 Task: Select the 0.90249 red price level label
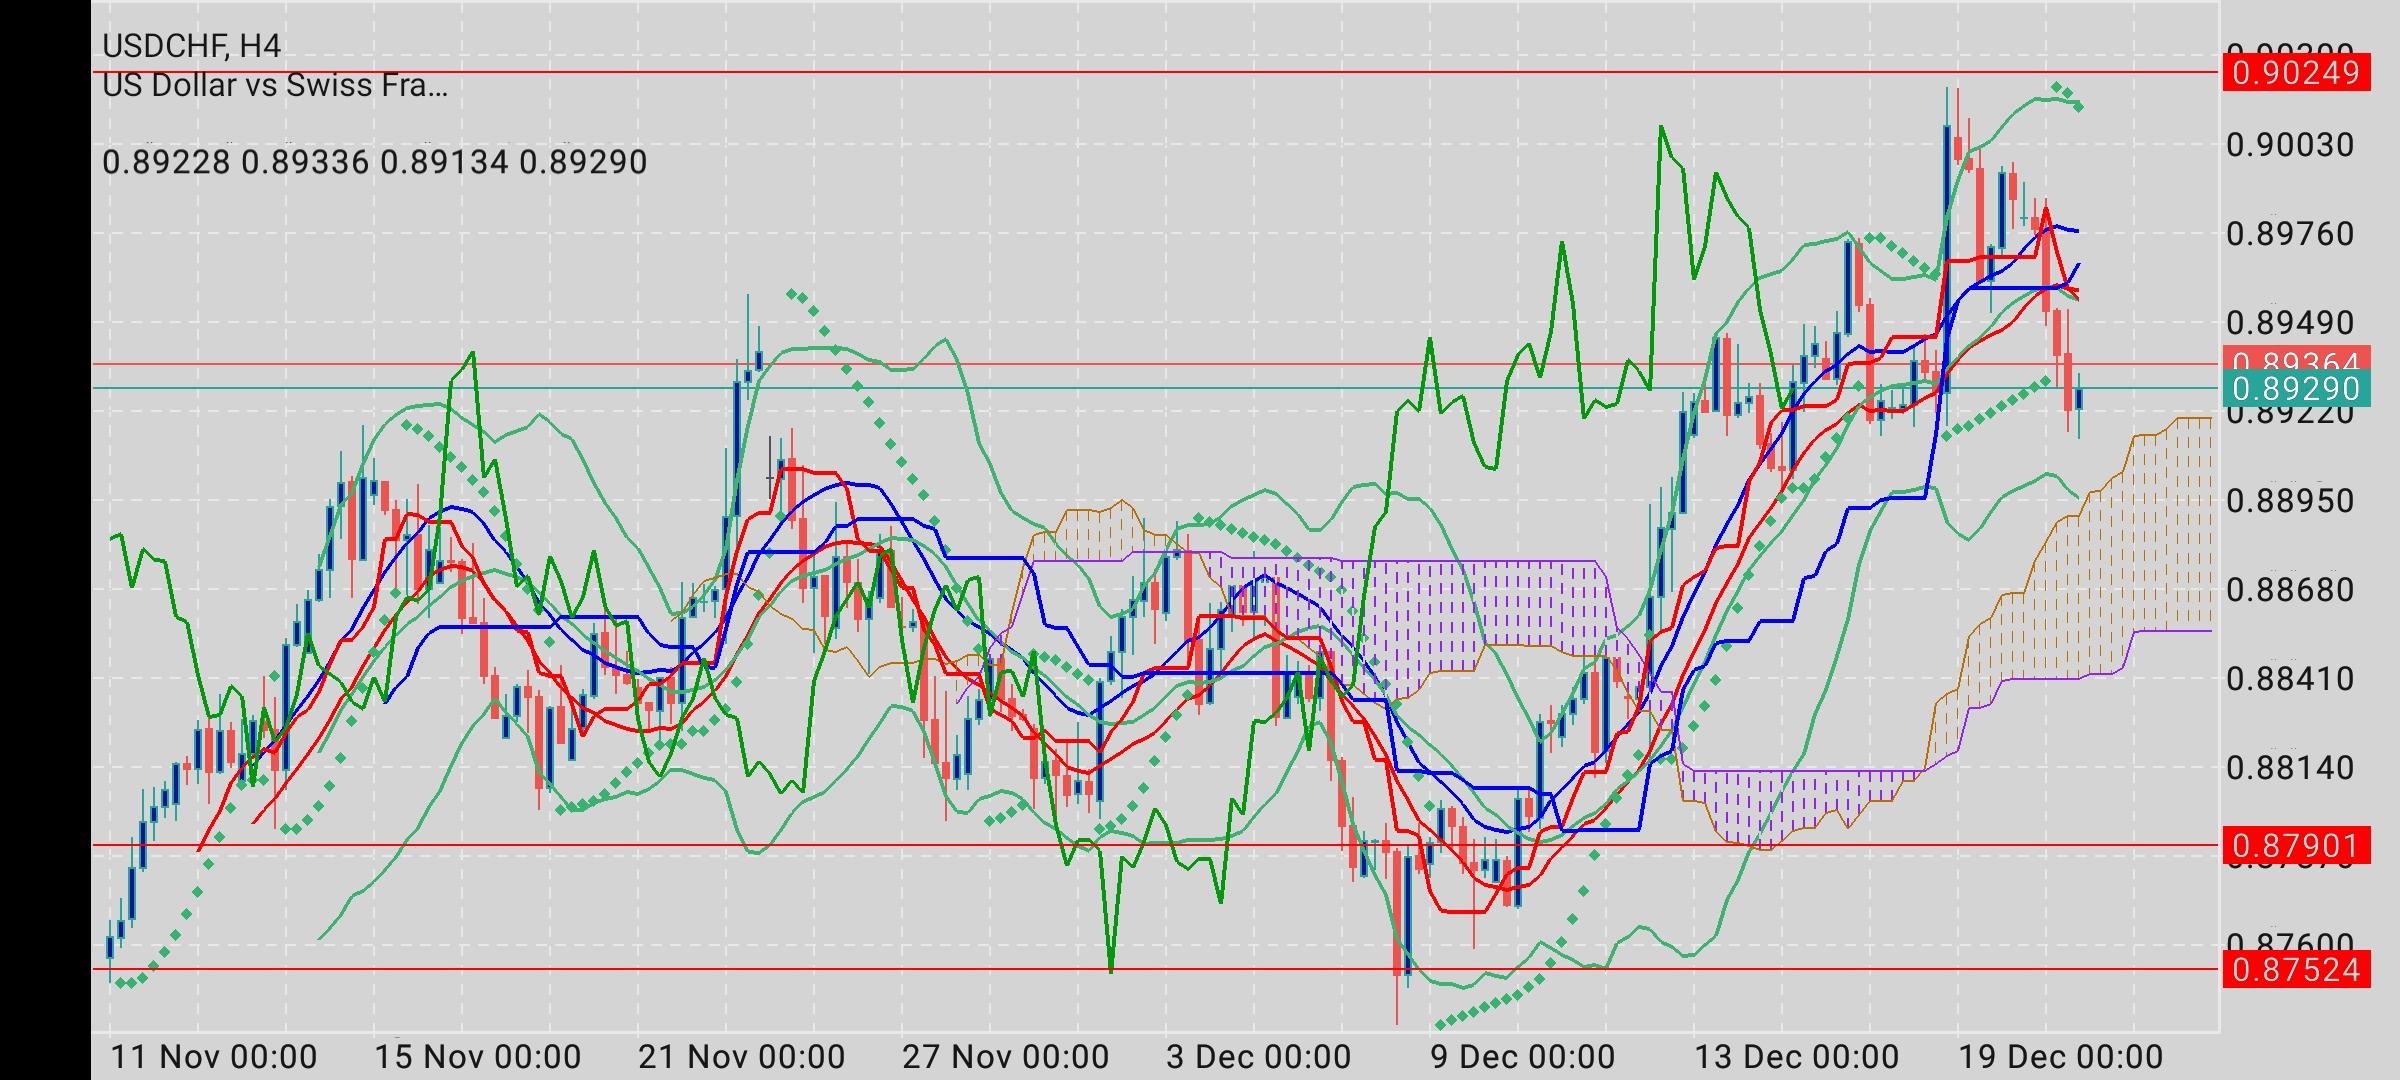click(x=2296, y=73)
